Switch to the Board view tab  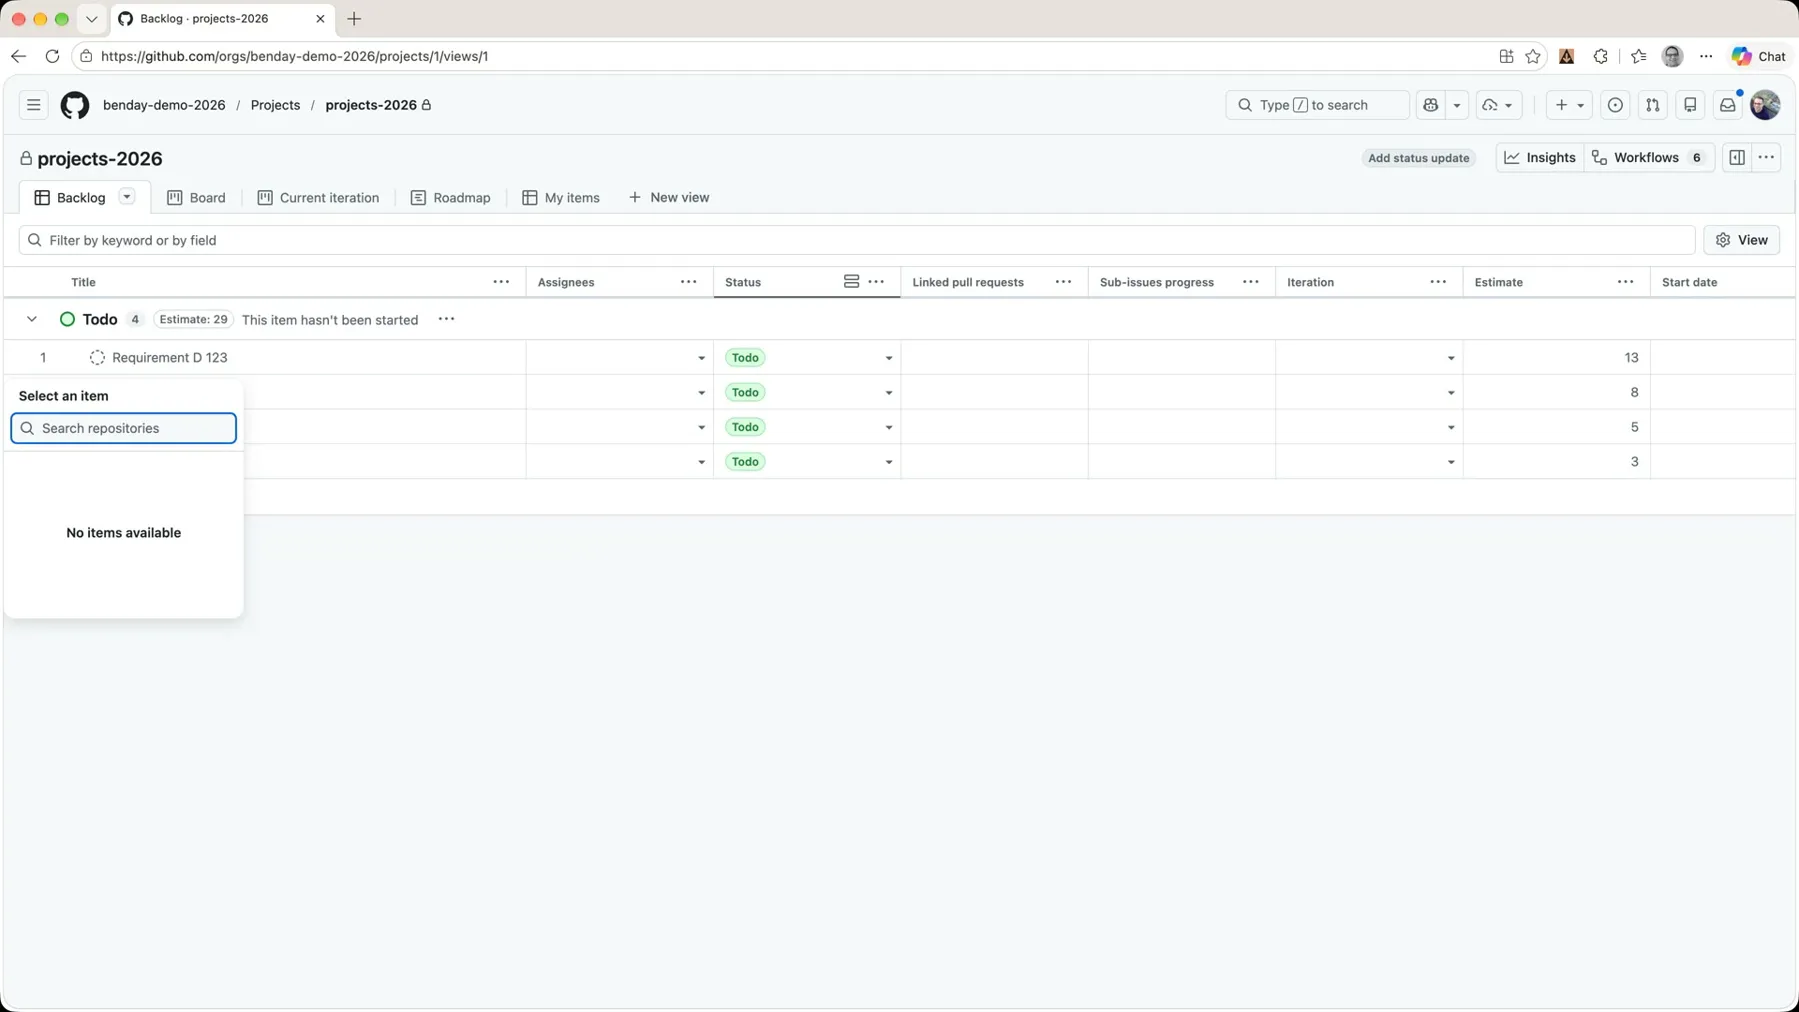point(196,198)
